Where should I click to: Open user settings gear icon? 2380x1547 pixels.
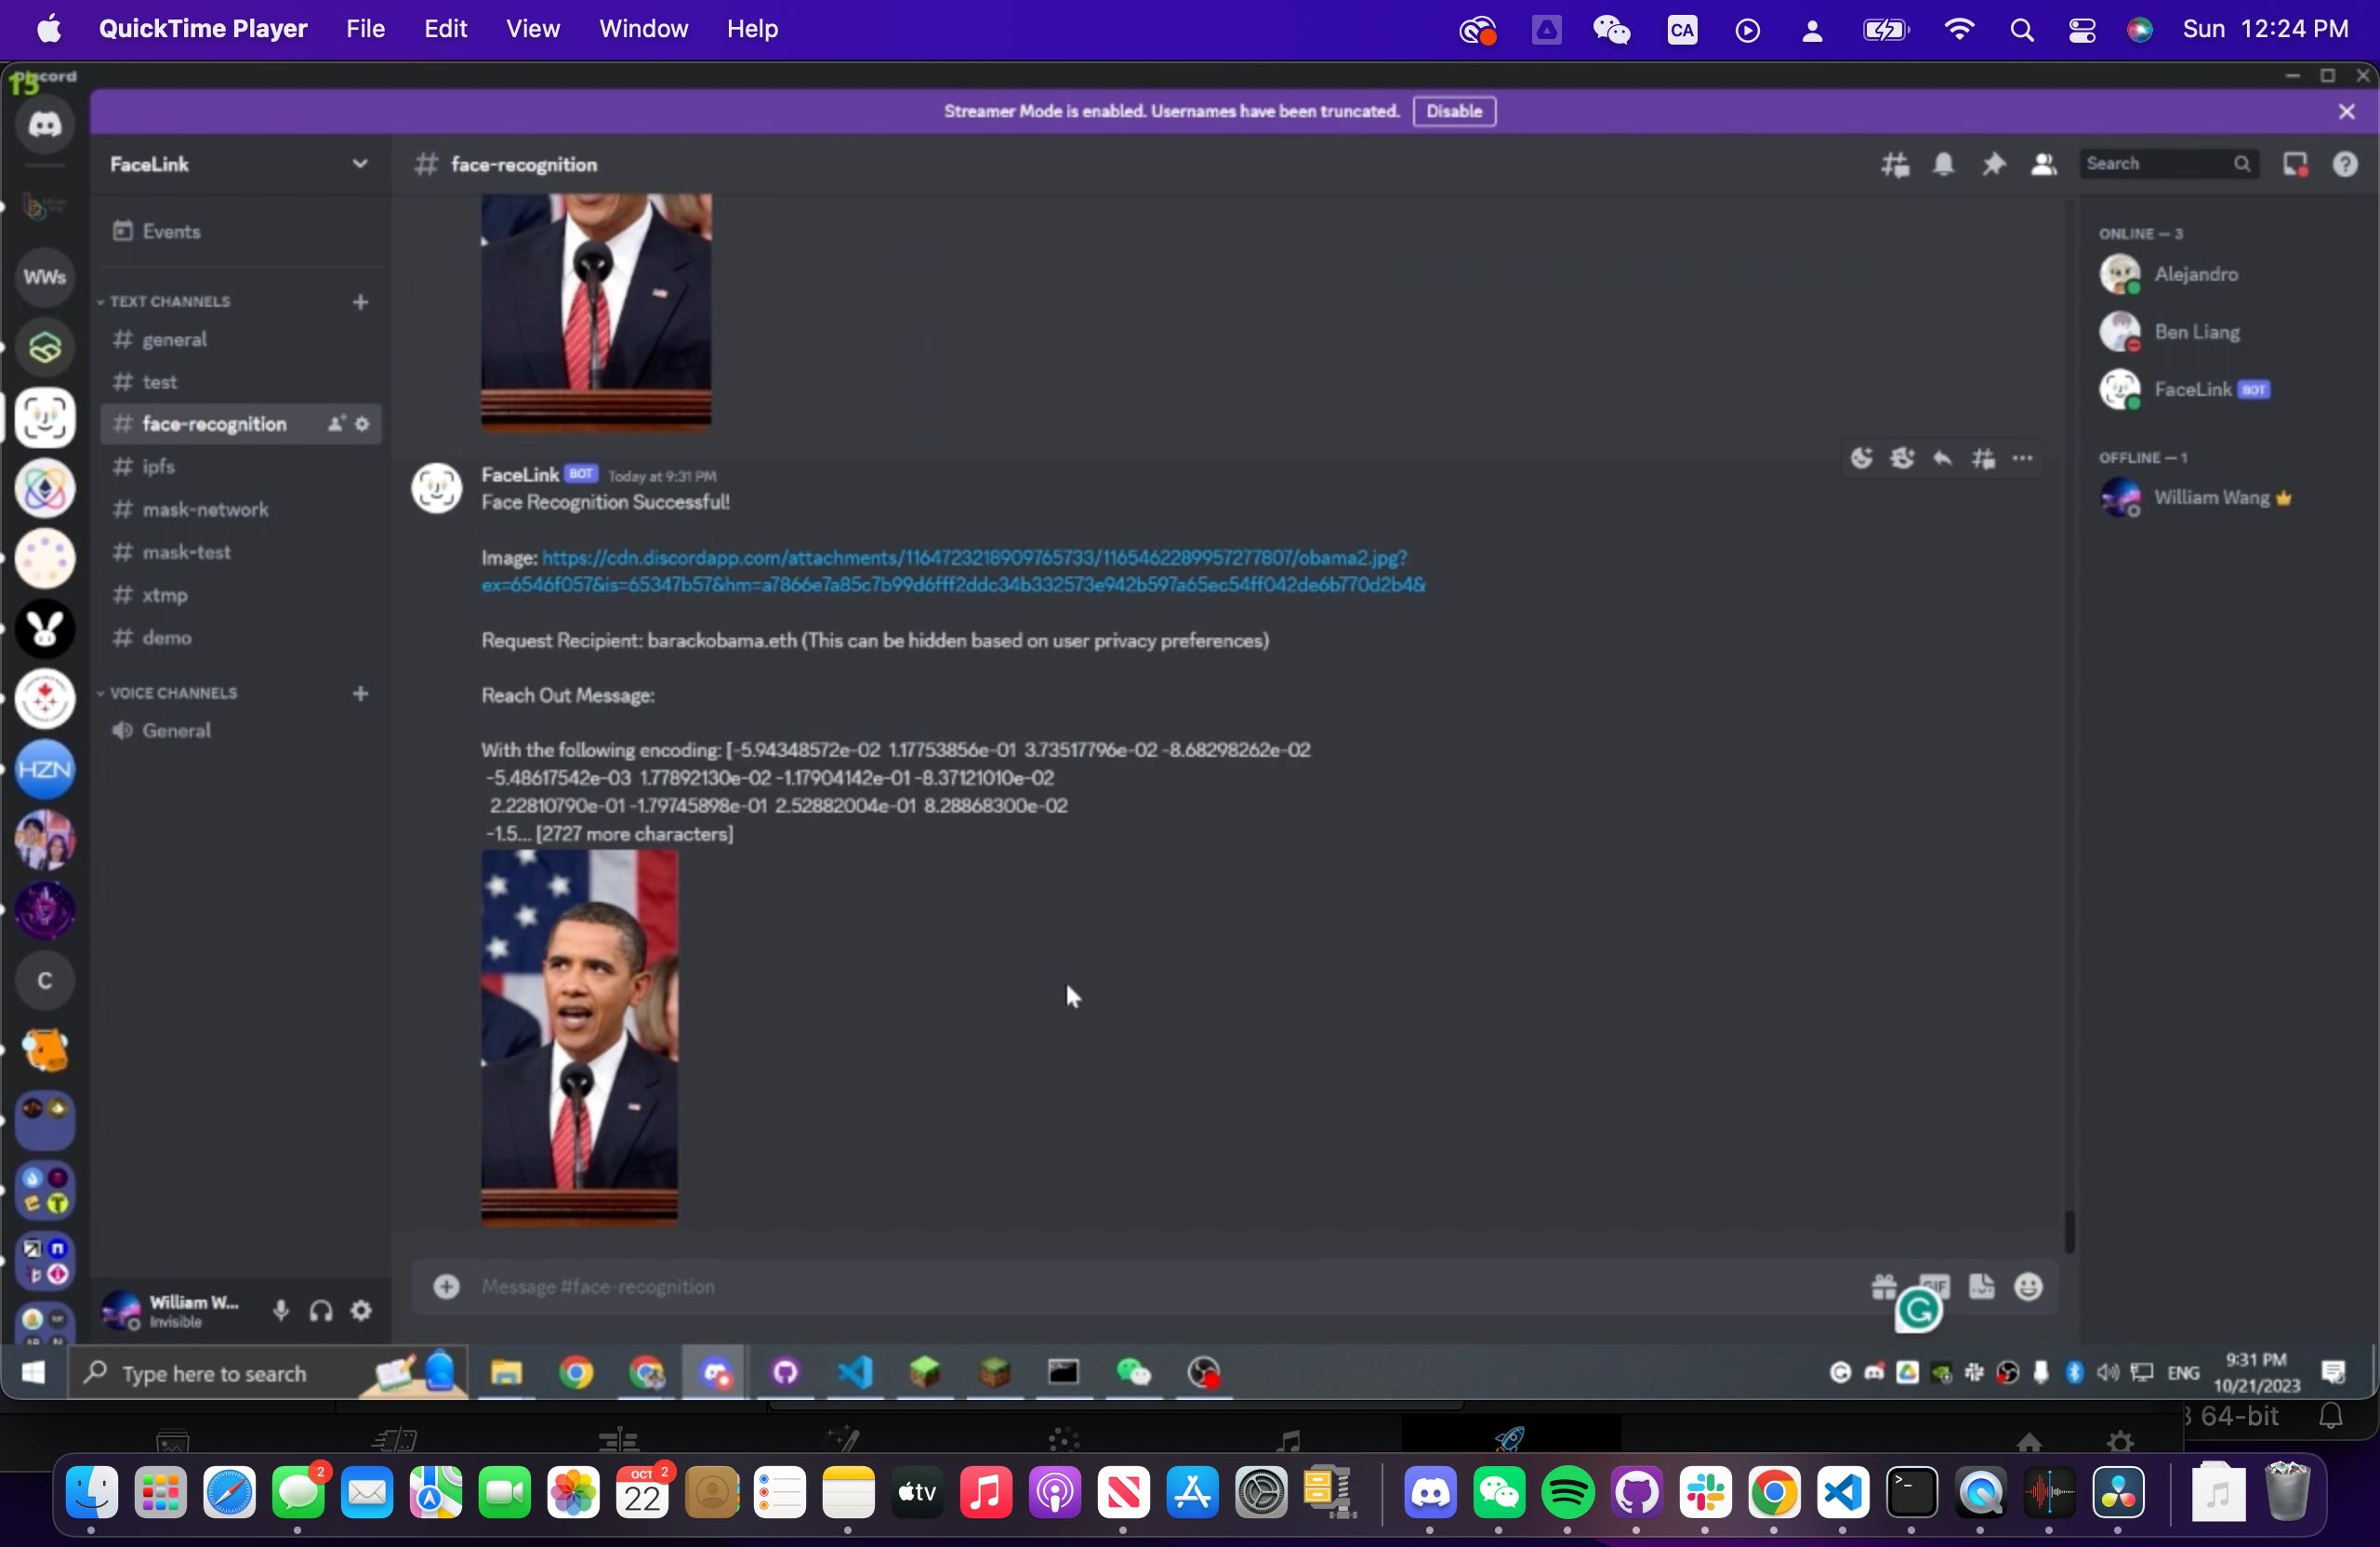(x=362, y=1311)
